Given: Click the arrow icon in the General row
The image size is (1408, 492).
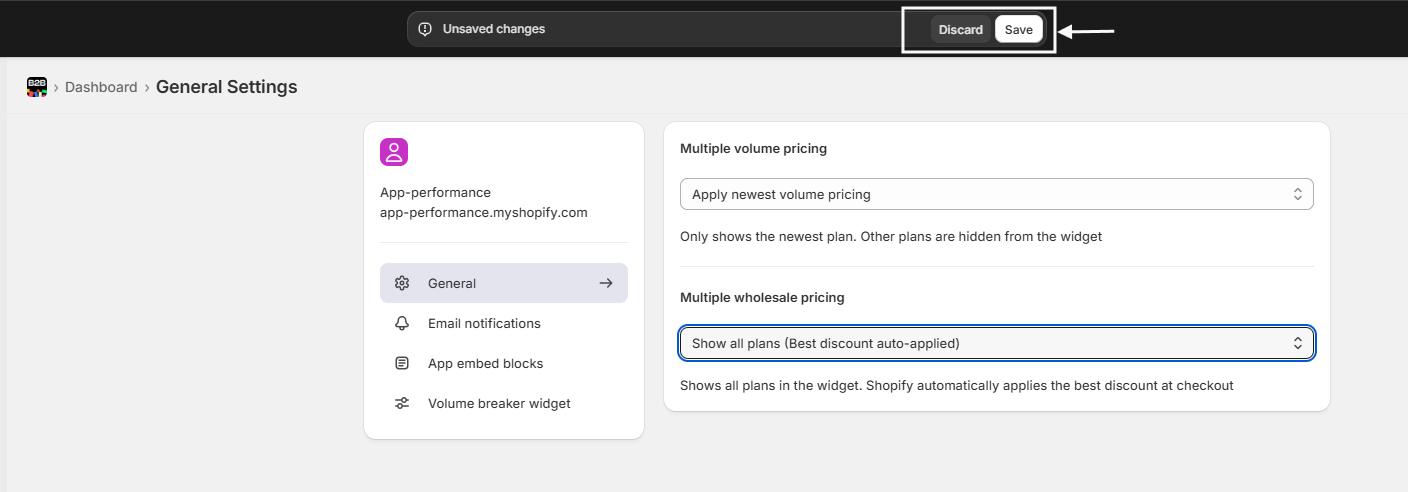Looking at the screenshot, I should point(606,283).
